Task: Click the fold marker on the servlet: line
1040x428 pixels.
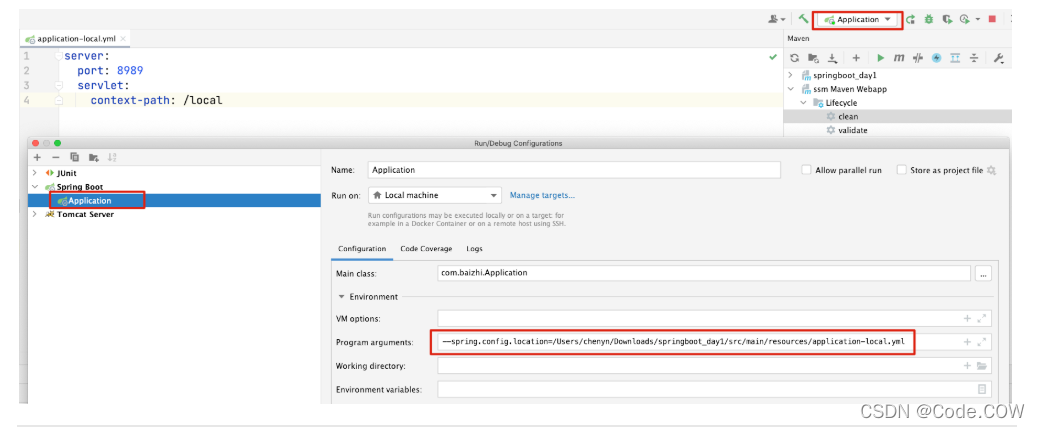Action: (58, 86)
